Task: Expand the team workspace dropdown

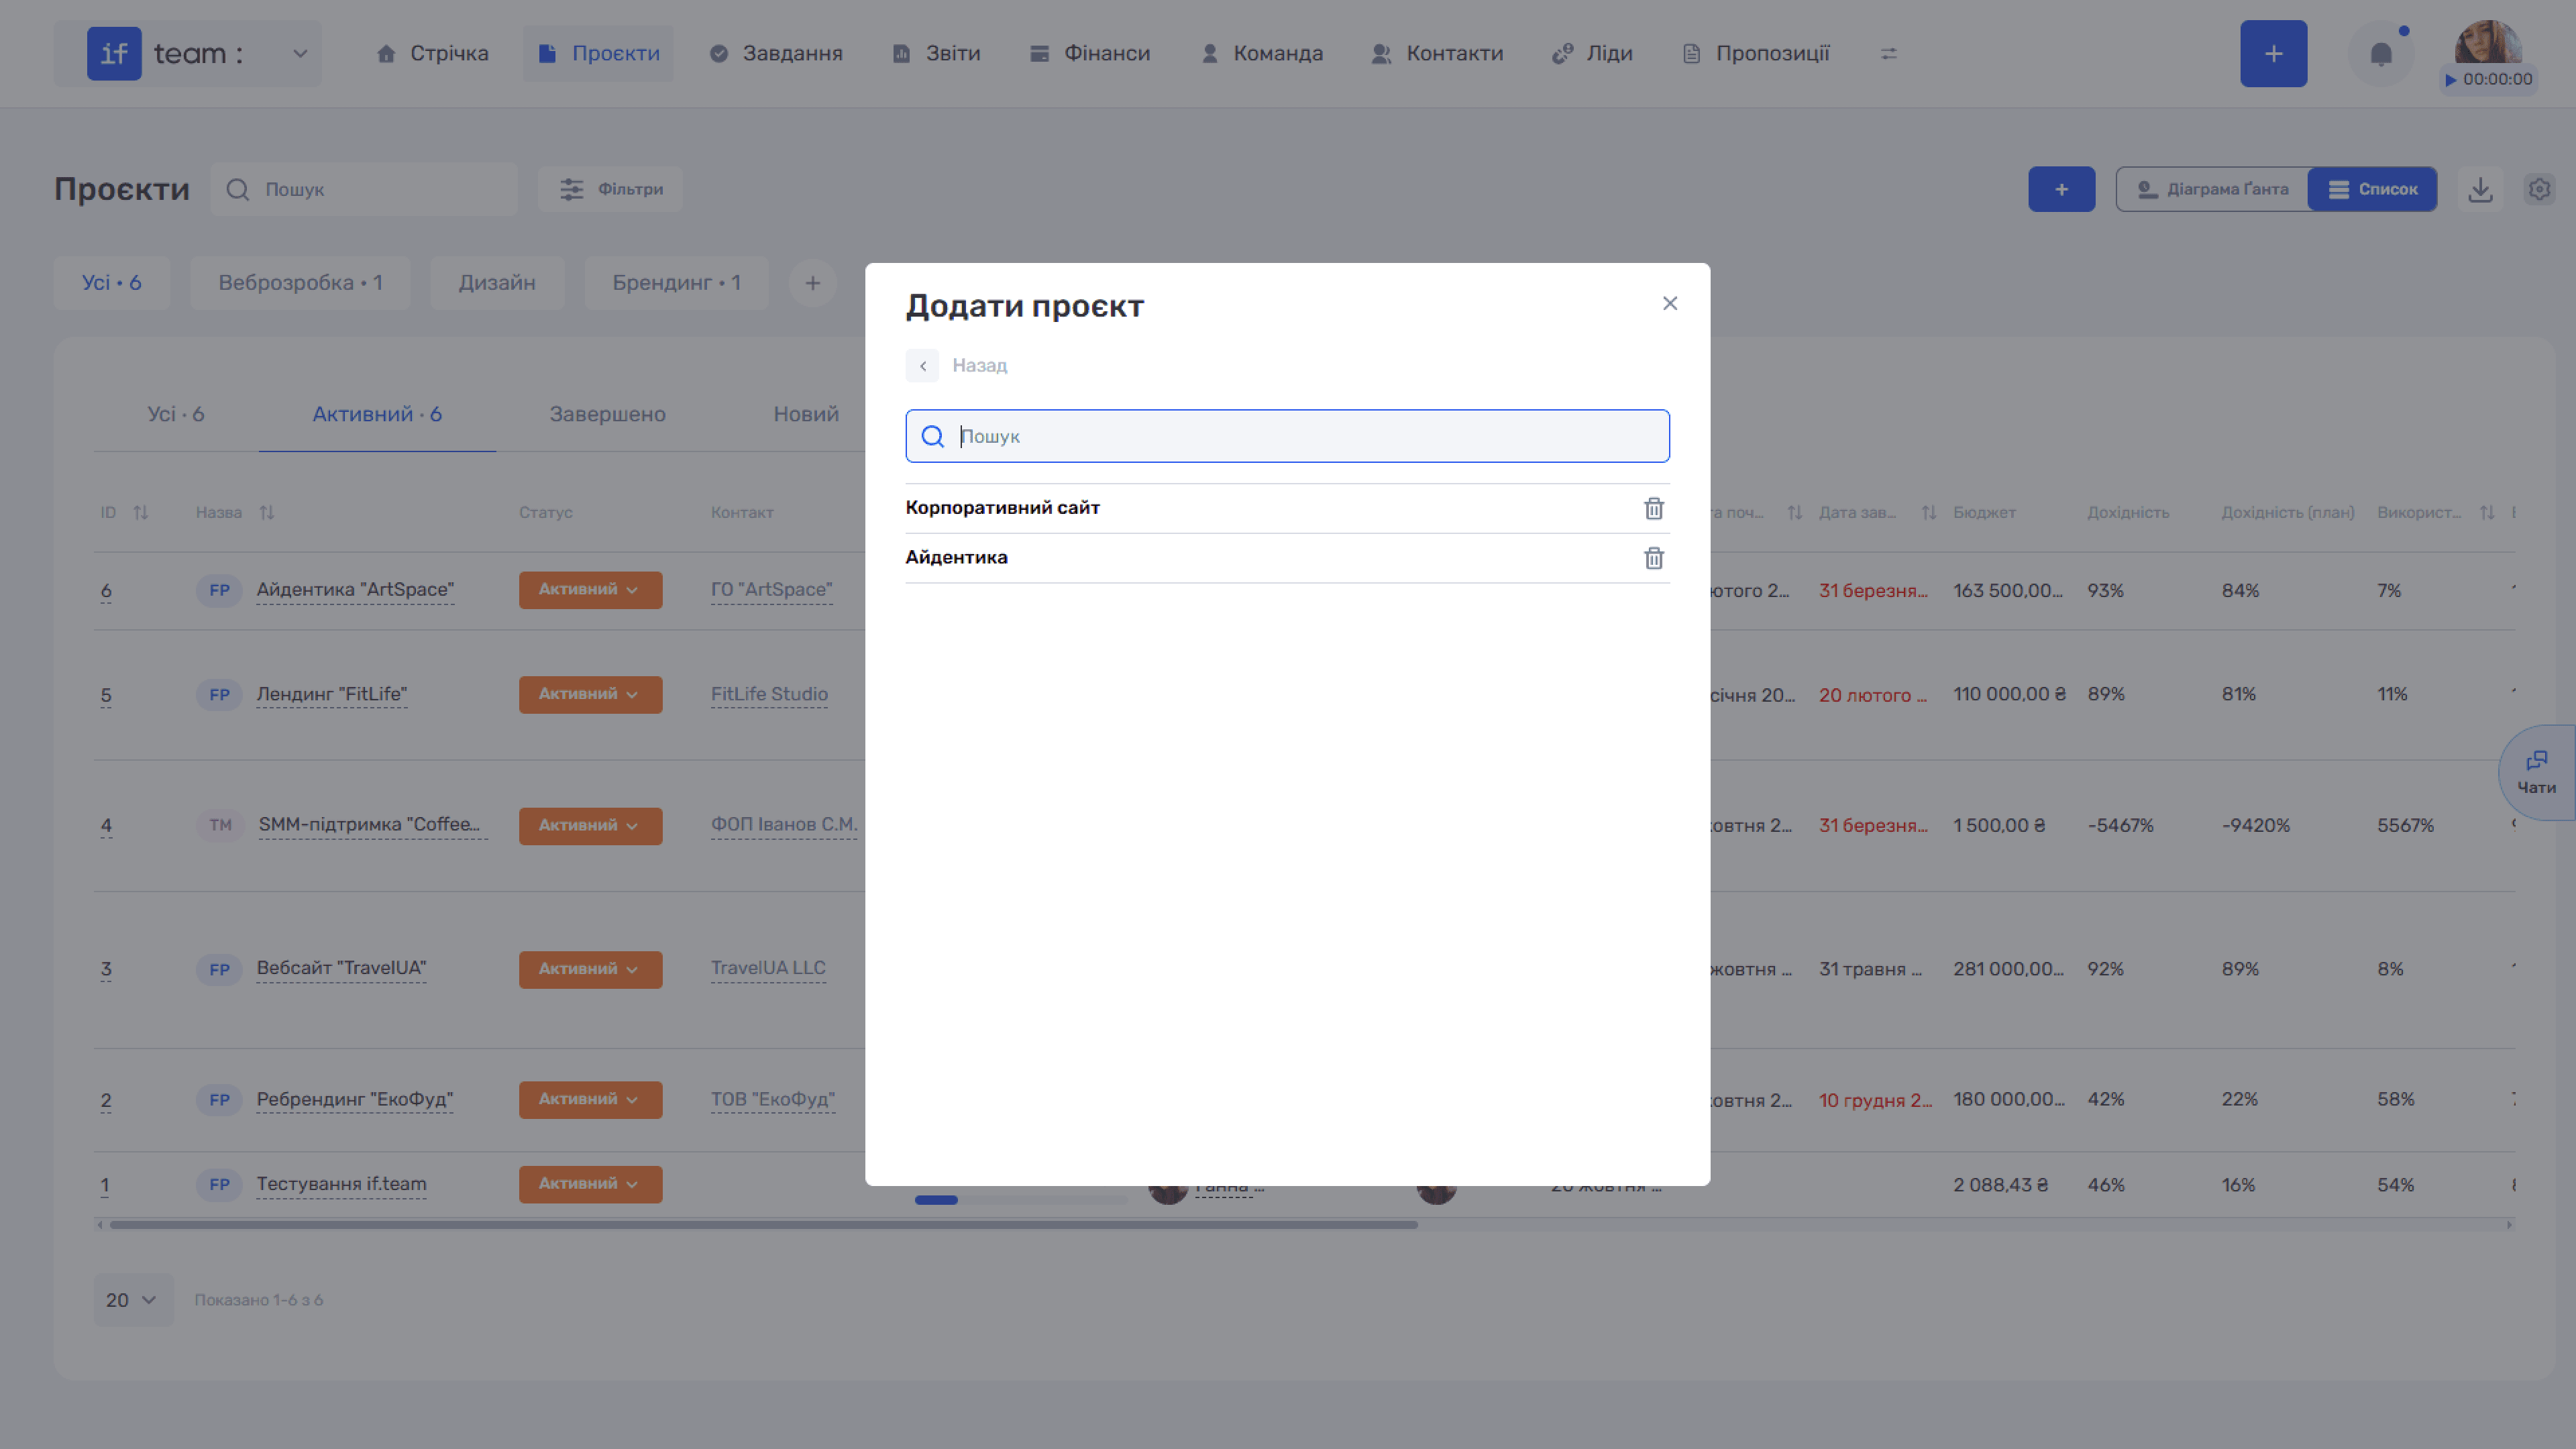Action: [x=300, y=53]
